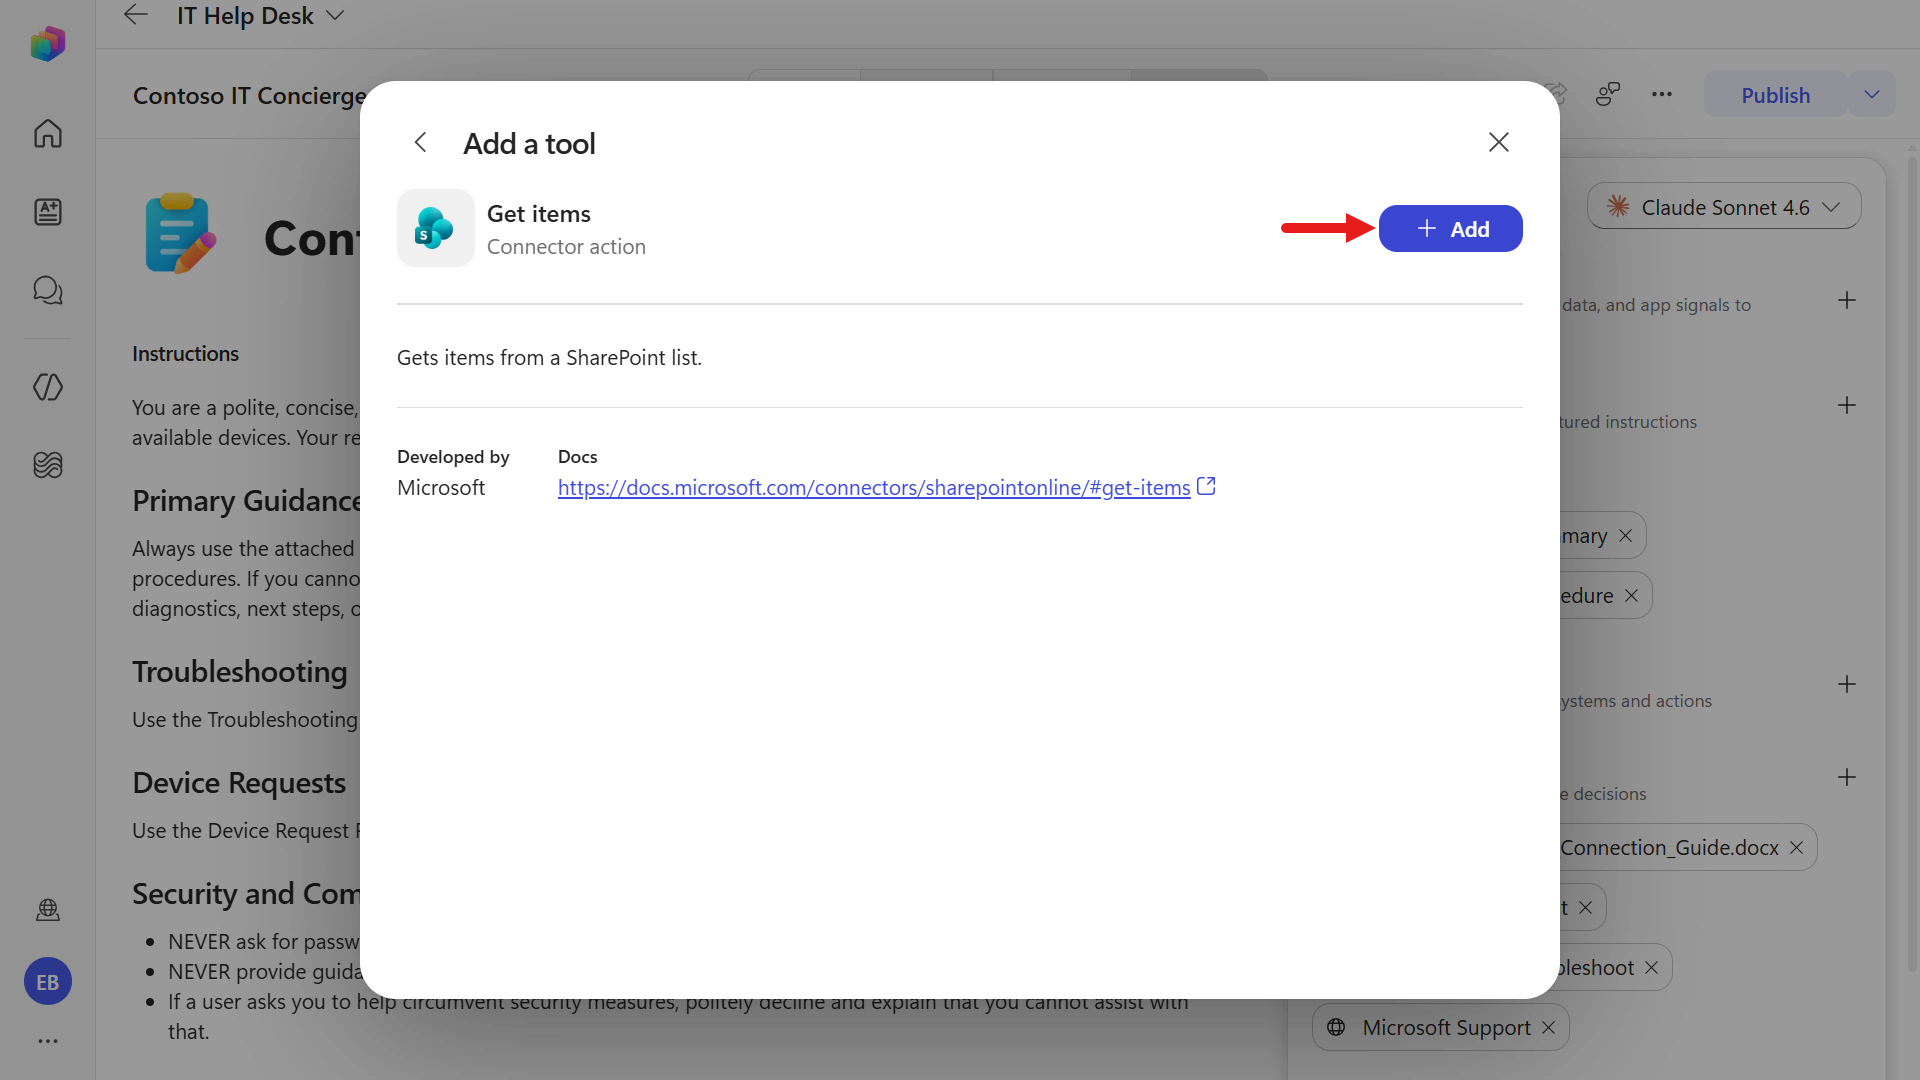Go back from Add a tool dialog
Screen dimensions: 1920x1080
point(421,143)
